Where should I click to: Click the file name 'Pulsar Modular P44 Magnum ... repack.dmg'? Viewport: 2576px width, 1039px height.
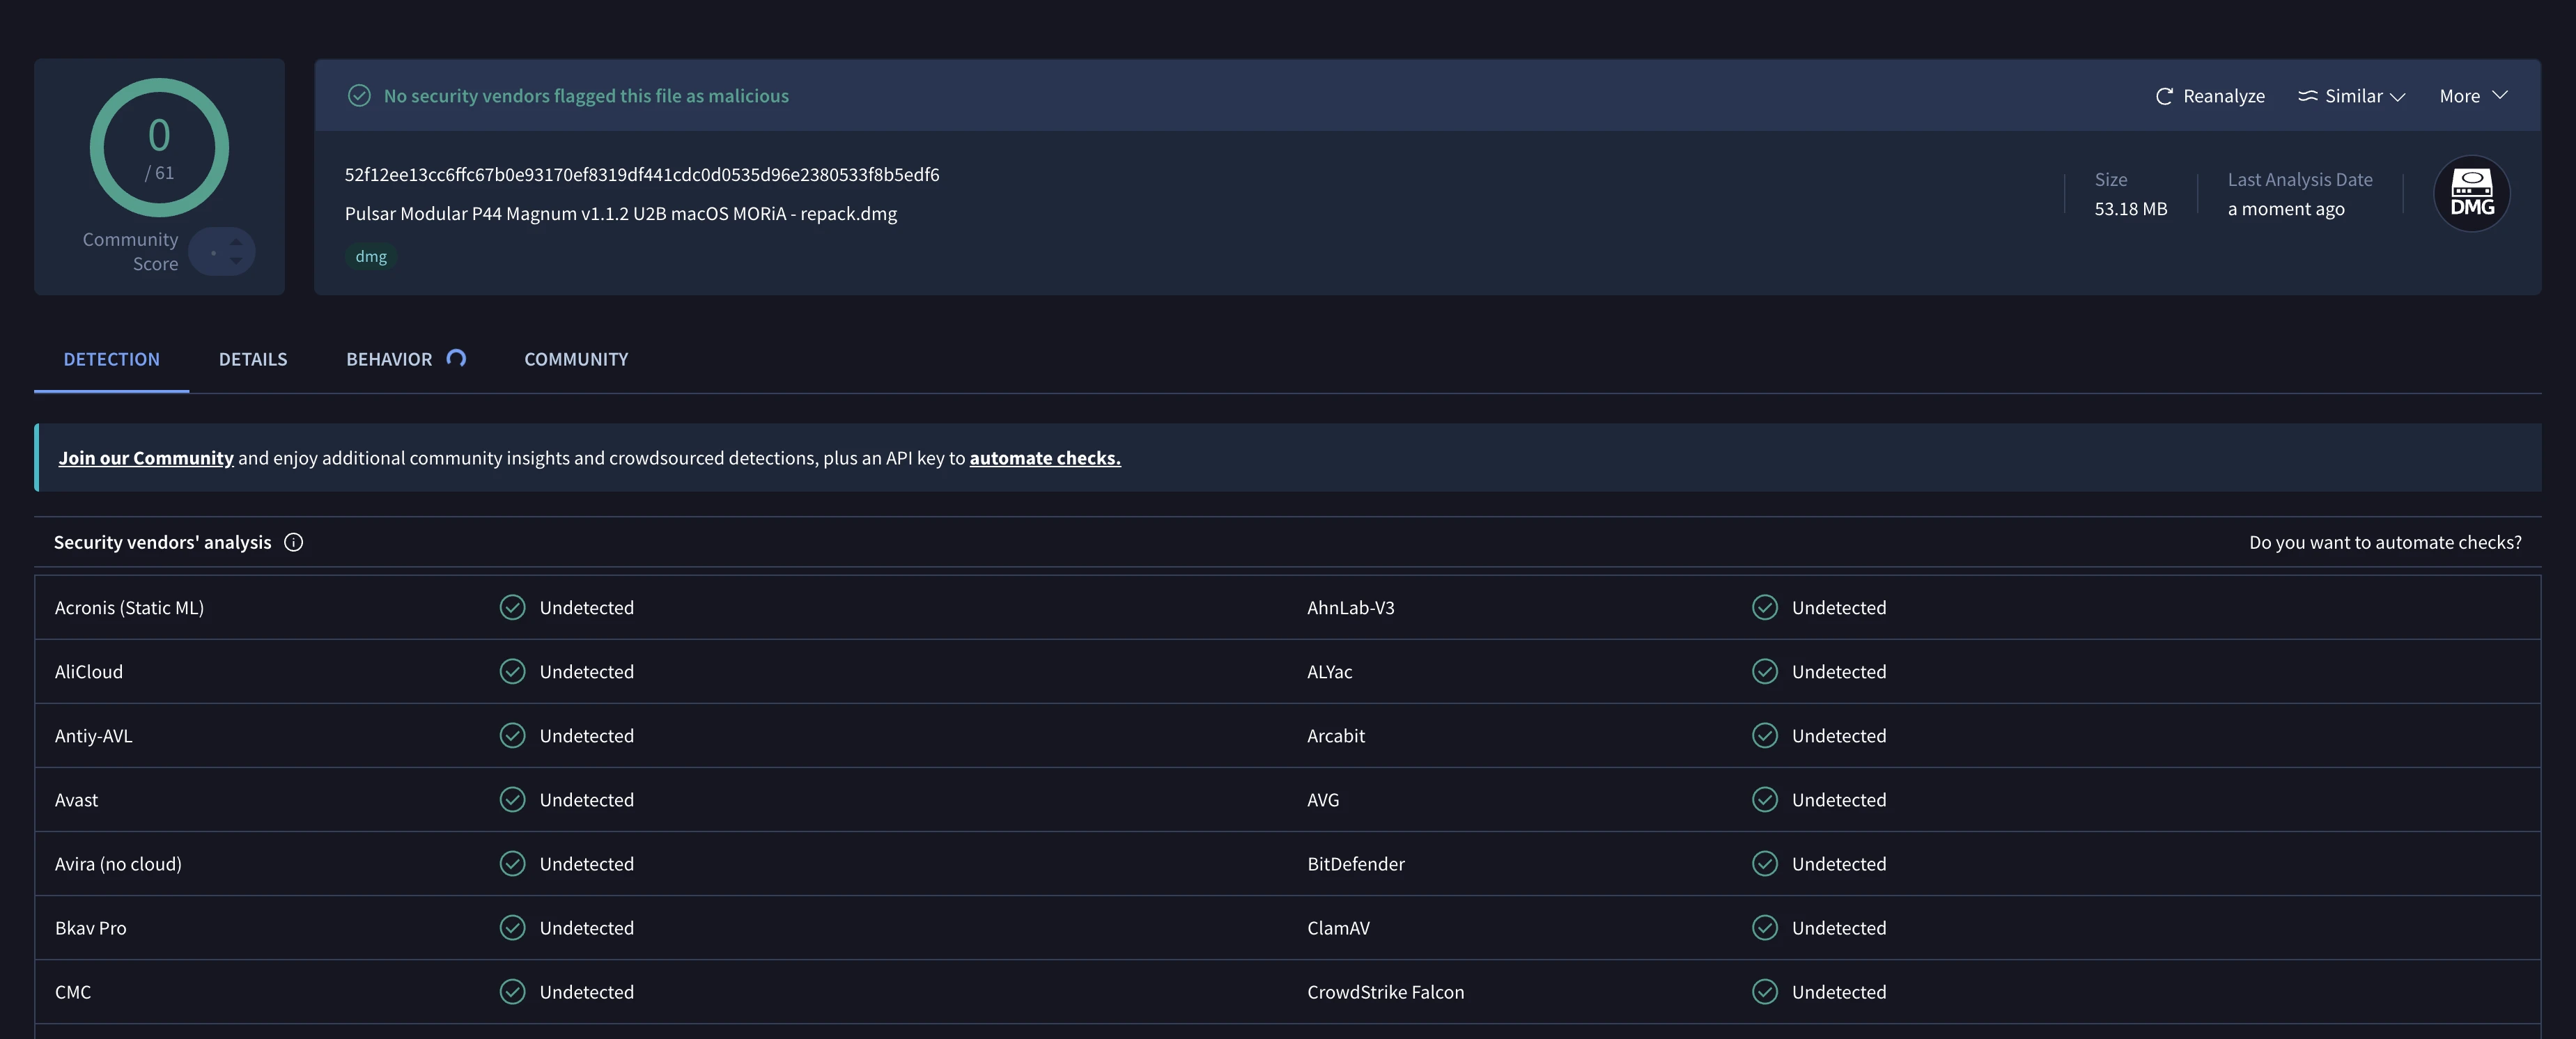[621, 213]
